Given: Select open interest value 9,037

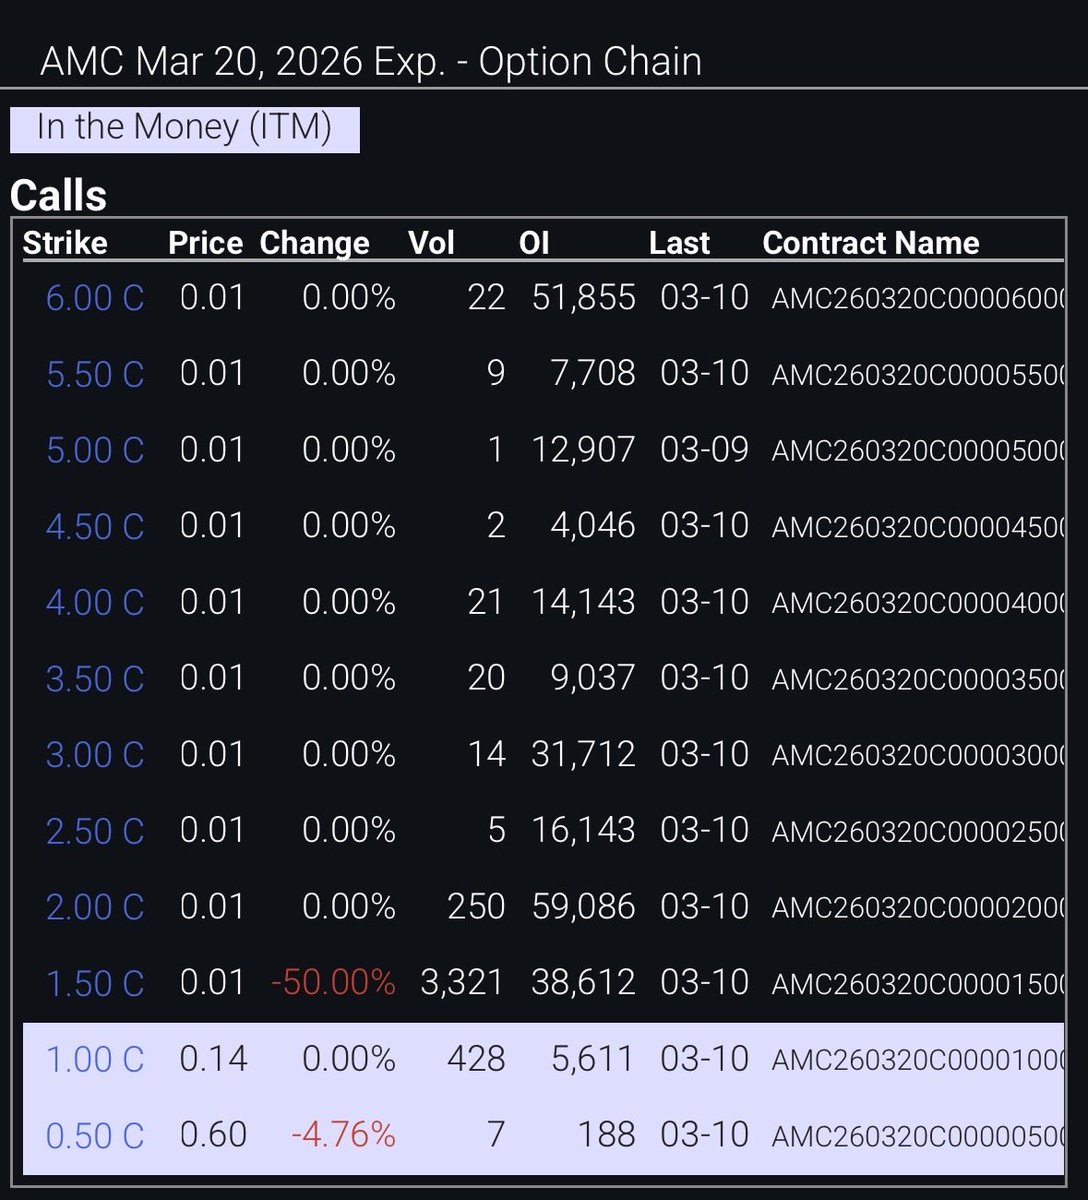Looking at the screenshot, I should point(593,679).
